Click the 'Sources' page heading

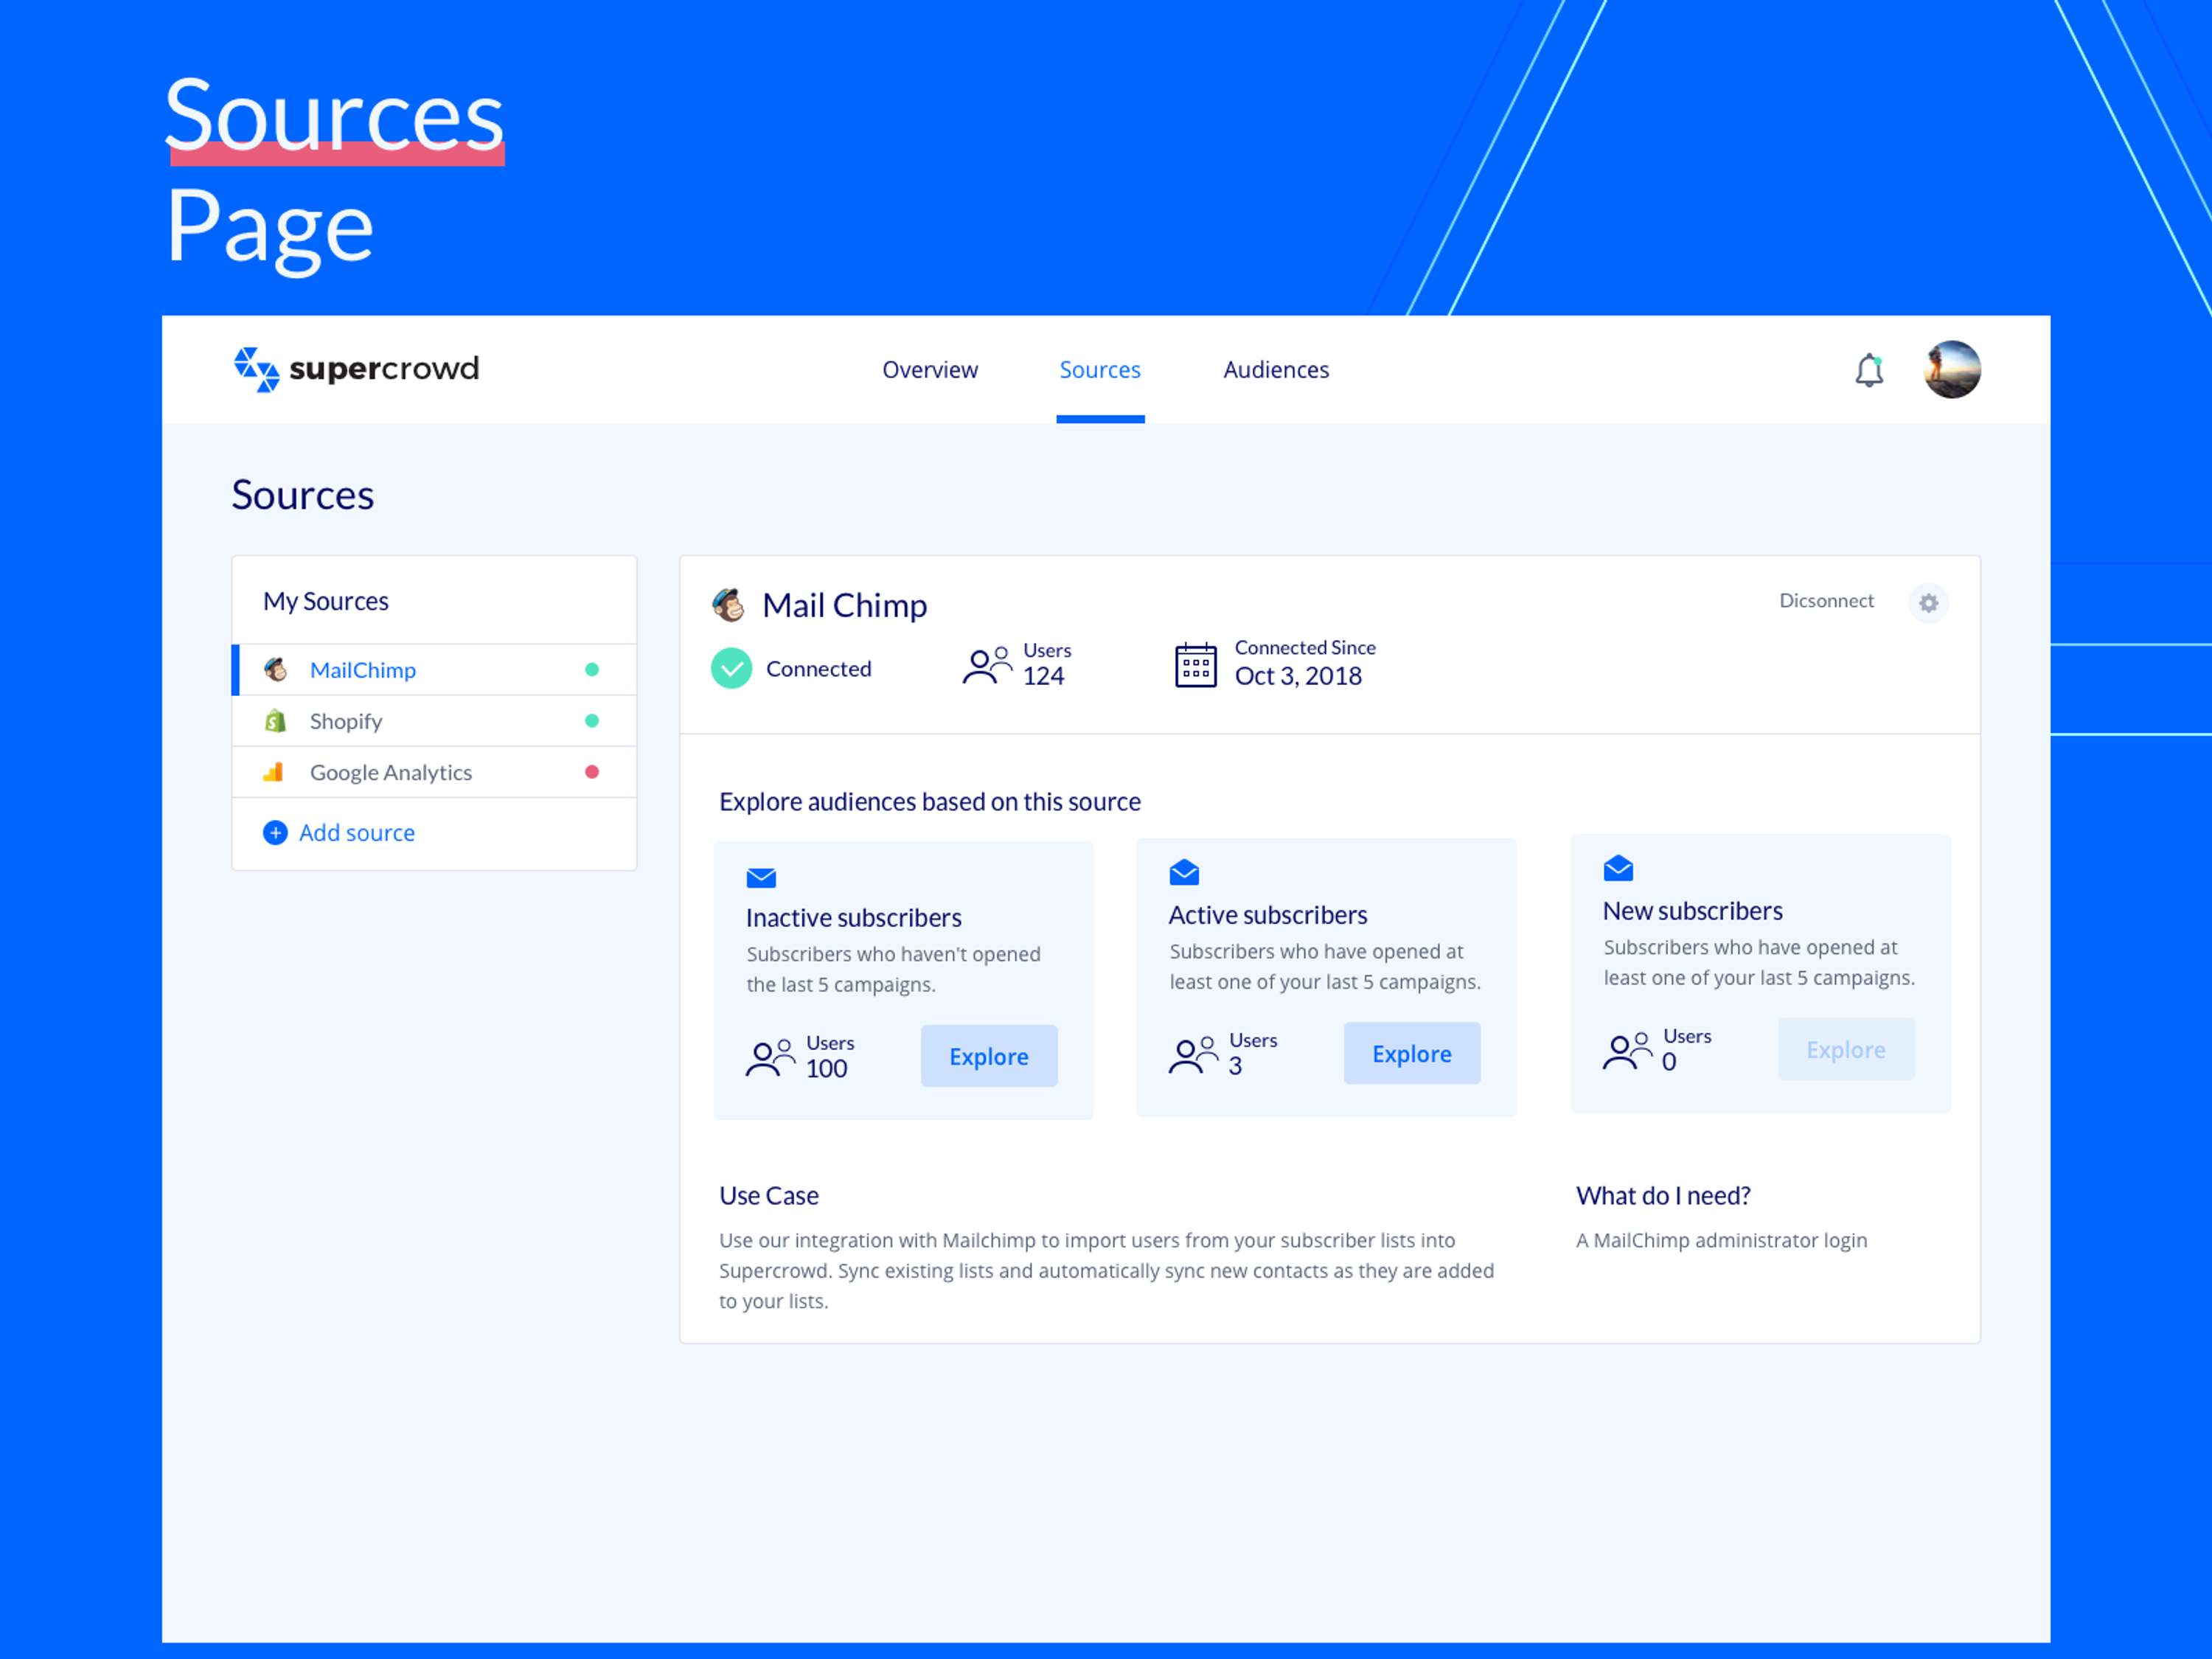(x=303, y=495)
